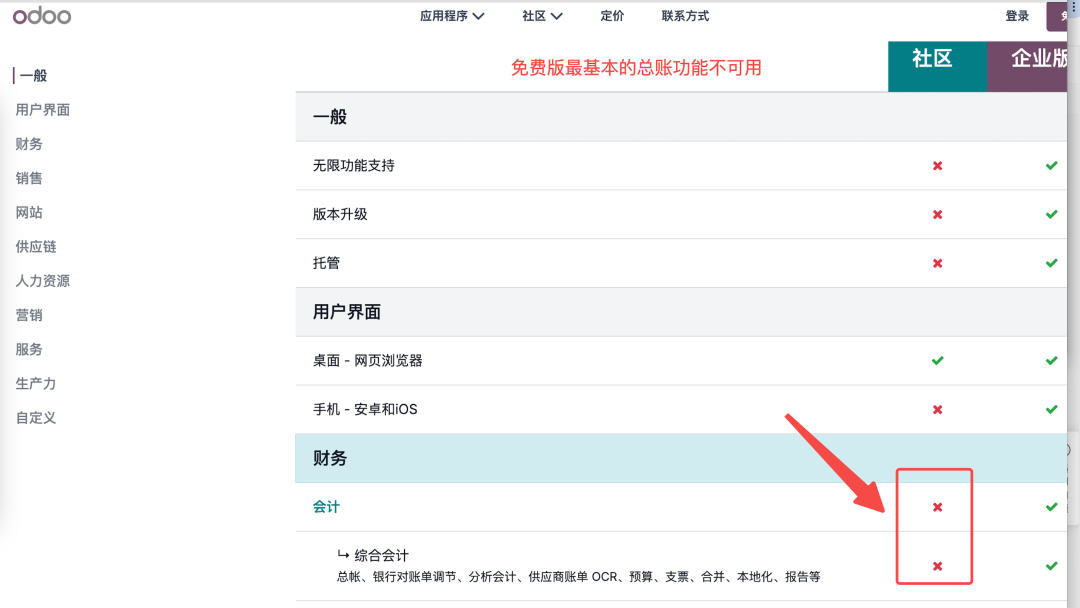Click the red cross for 综合会计
Screen dimensions: 1080x608
[x=937, y=567]
